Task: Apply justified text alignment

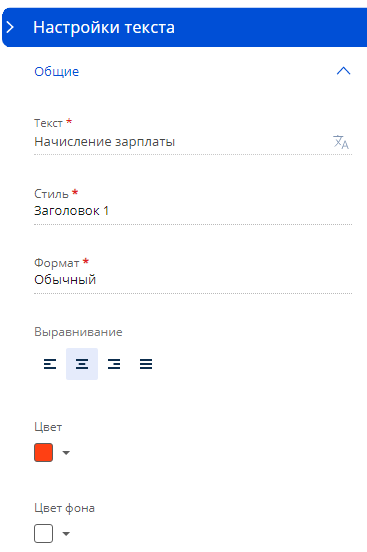Action: click(x=146, y=364)
